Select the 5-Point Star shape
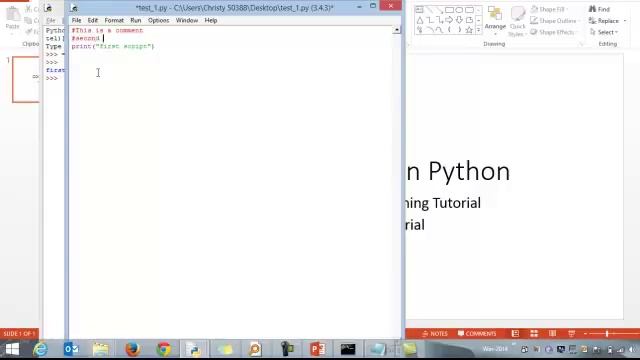Screen dimensions: 640x360 (469, 30)
